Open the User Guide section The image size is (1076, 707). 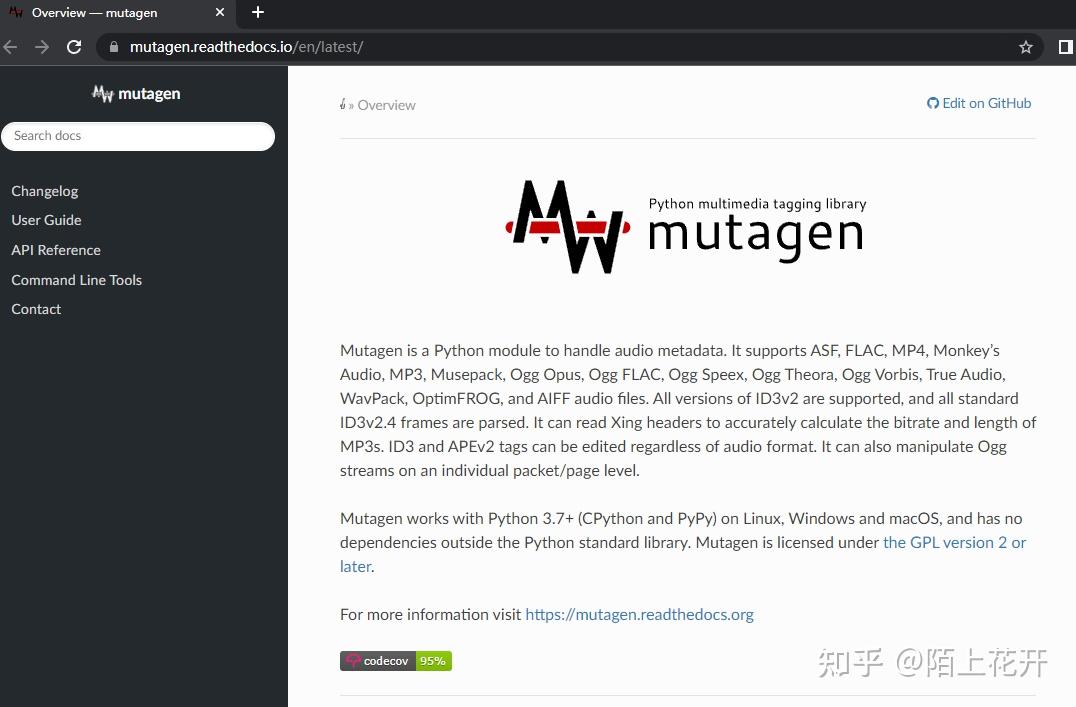(46, 220)
